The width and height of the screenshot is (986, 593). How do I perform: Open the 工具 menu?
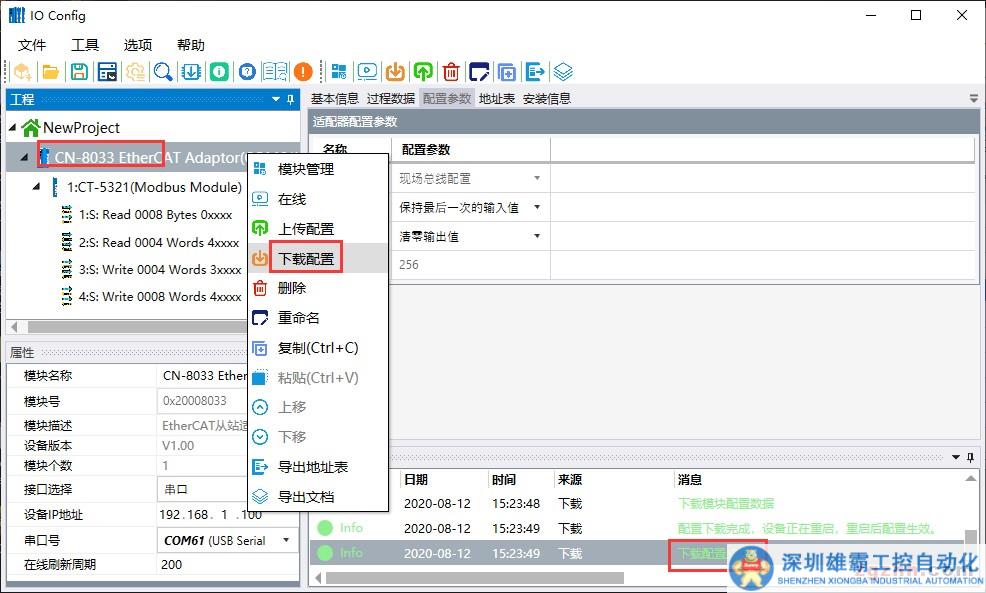[x=85, y=45]
